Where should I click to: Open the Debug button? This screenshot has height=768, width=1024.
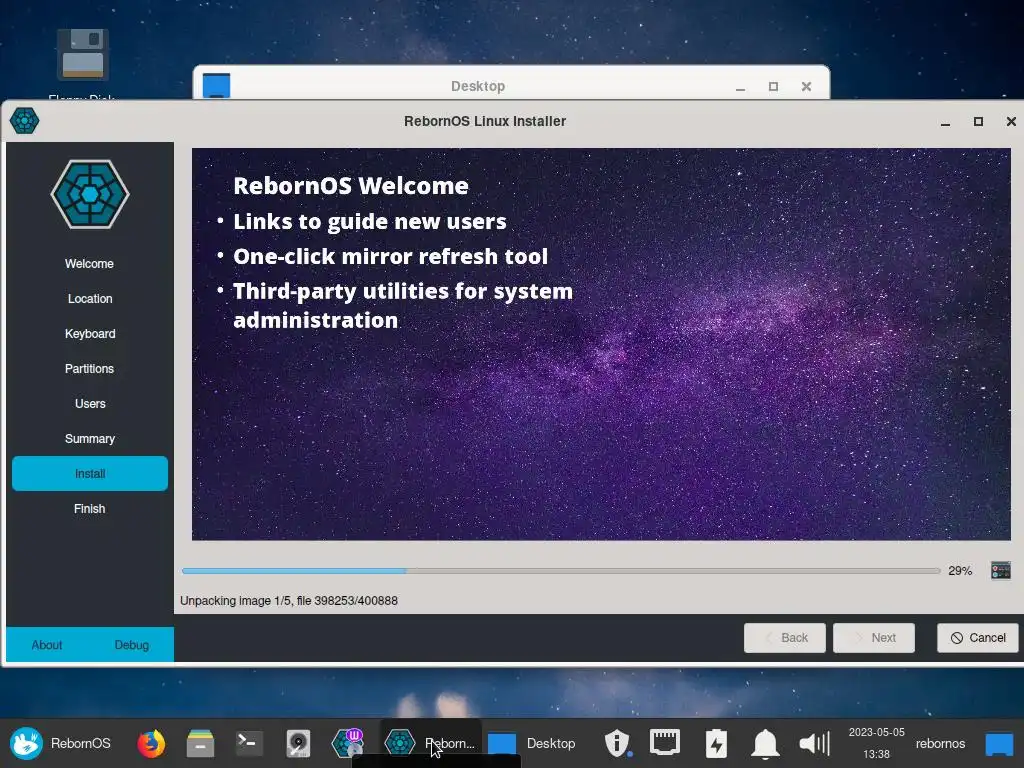(x=132, y=645)
